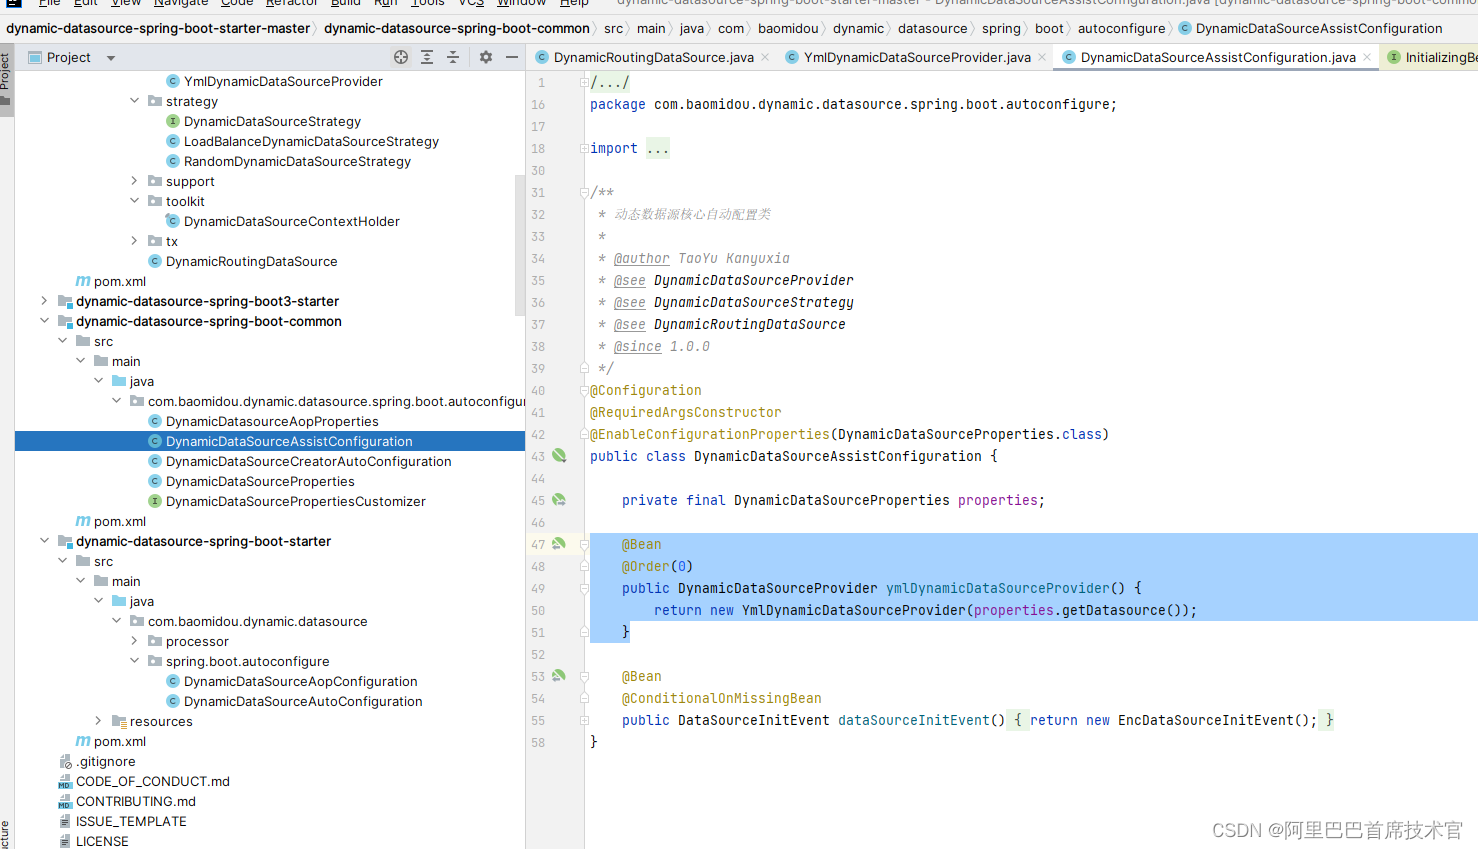Collapse spring.boot.autoconfigure package in tree
1478x849 pixels.
click(135, 661)
